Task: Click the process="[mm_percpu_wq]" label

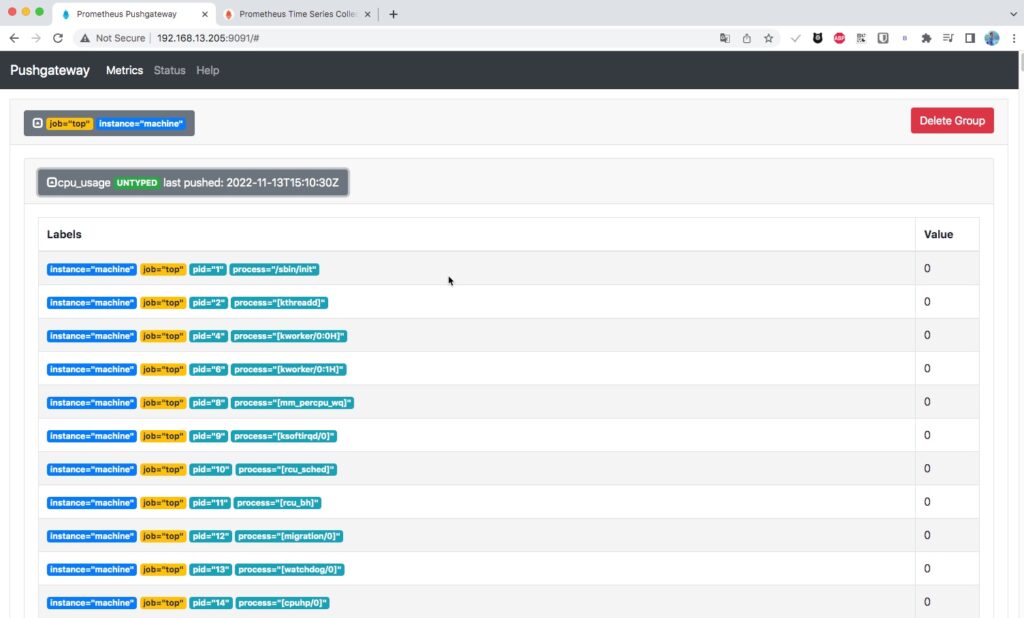Action: click(x=293, y=402)
